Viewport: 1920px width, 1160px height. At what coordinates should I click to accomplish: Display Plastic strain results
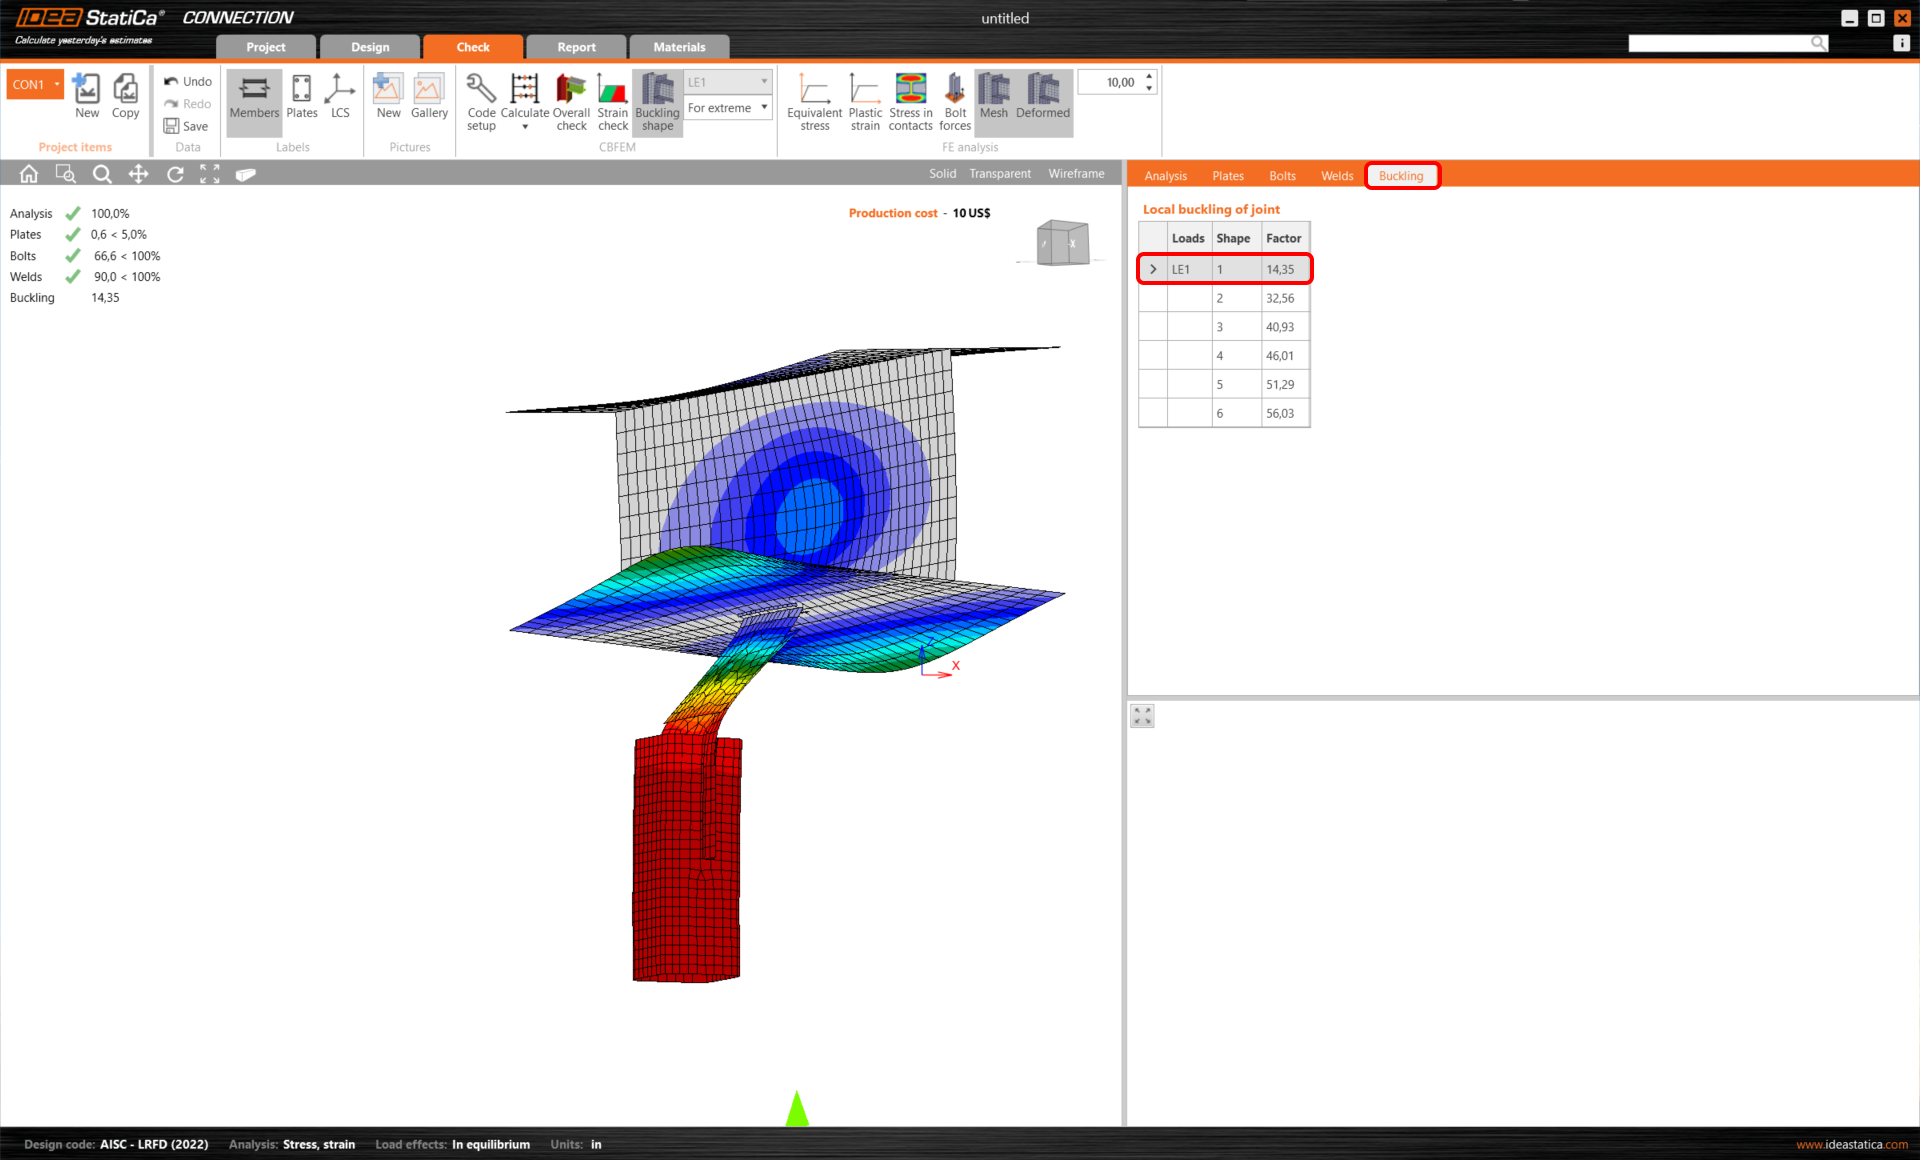pos(865,100)
